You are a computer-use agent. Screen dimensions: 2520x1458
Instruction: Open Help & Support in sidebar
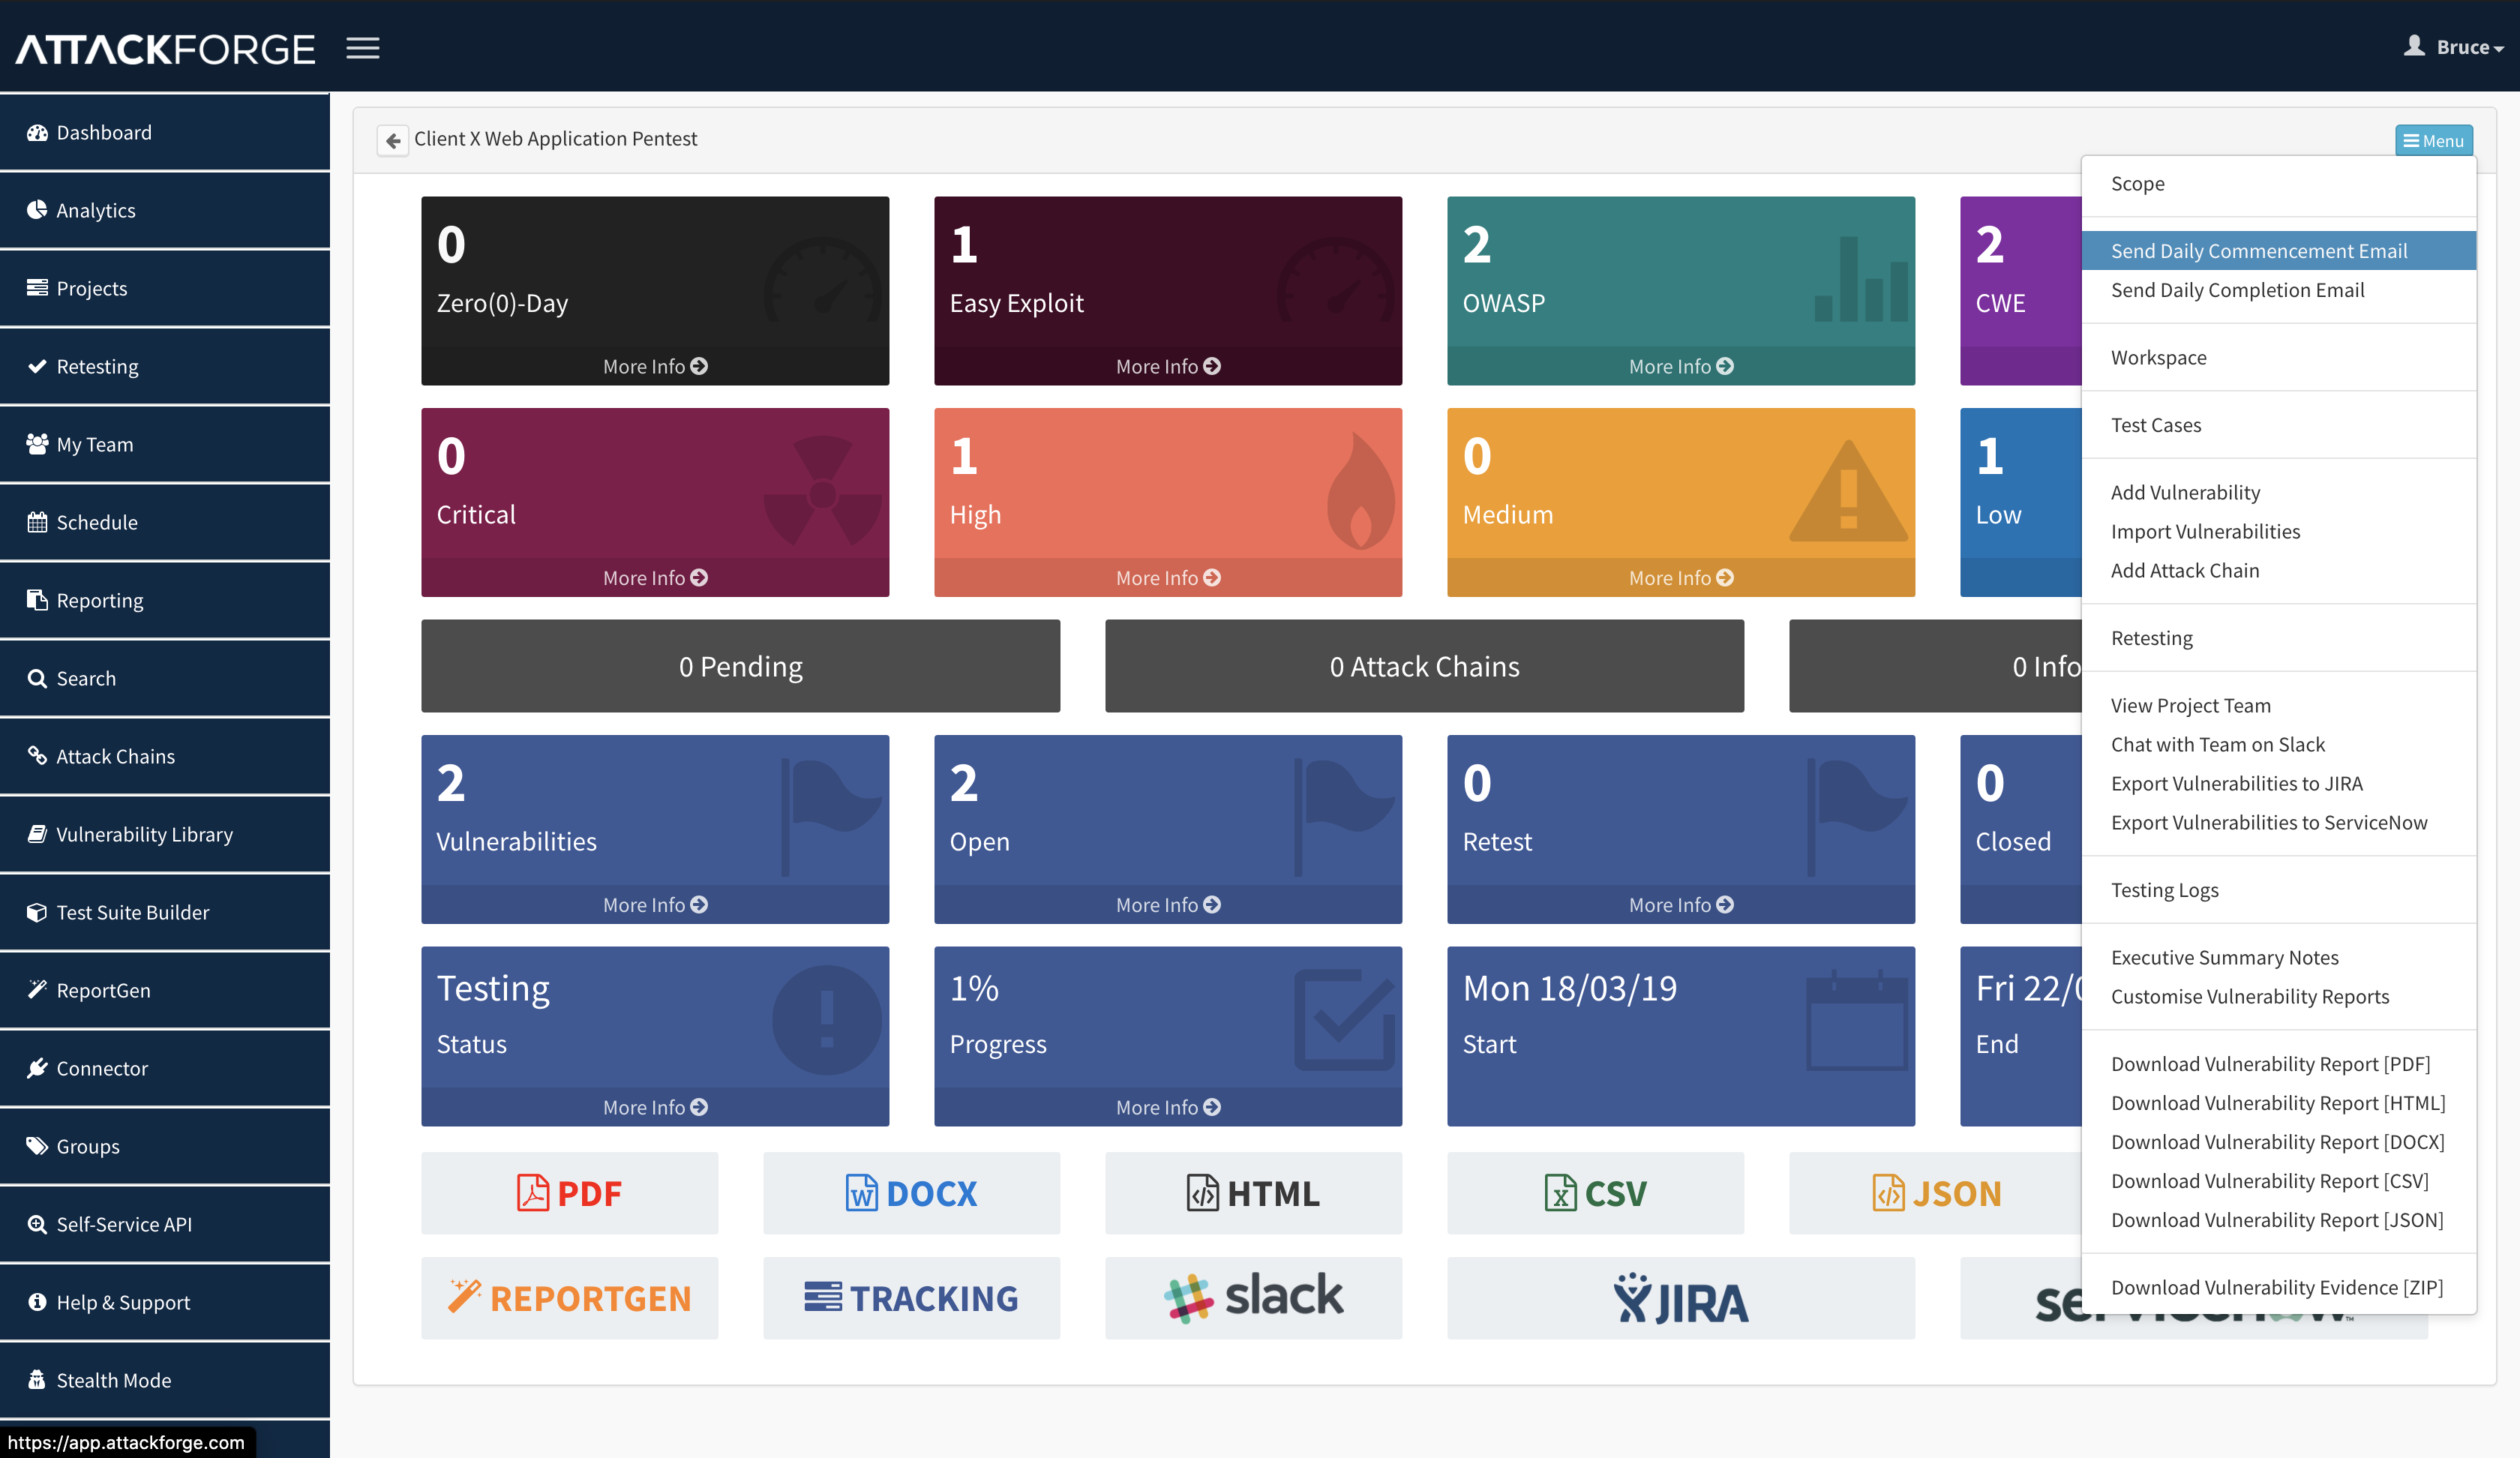tap(165, 1302)
